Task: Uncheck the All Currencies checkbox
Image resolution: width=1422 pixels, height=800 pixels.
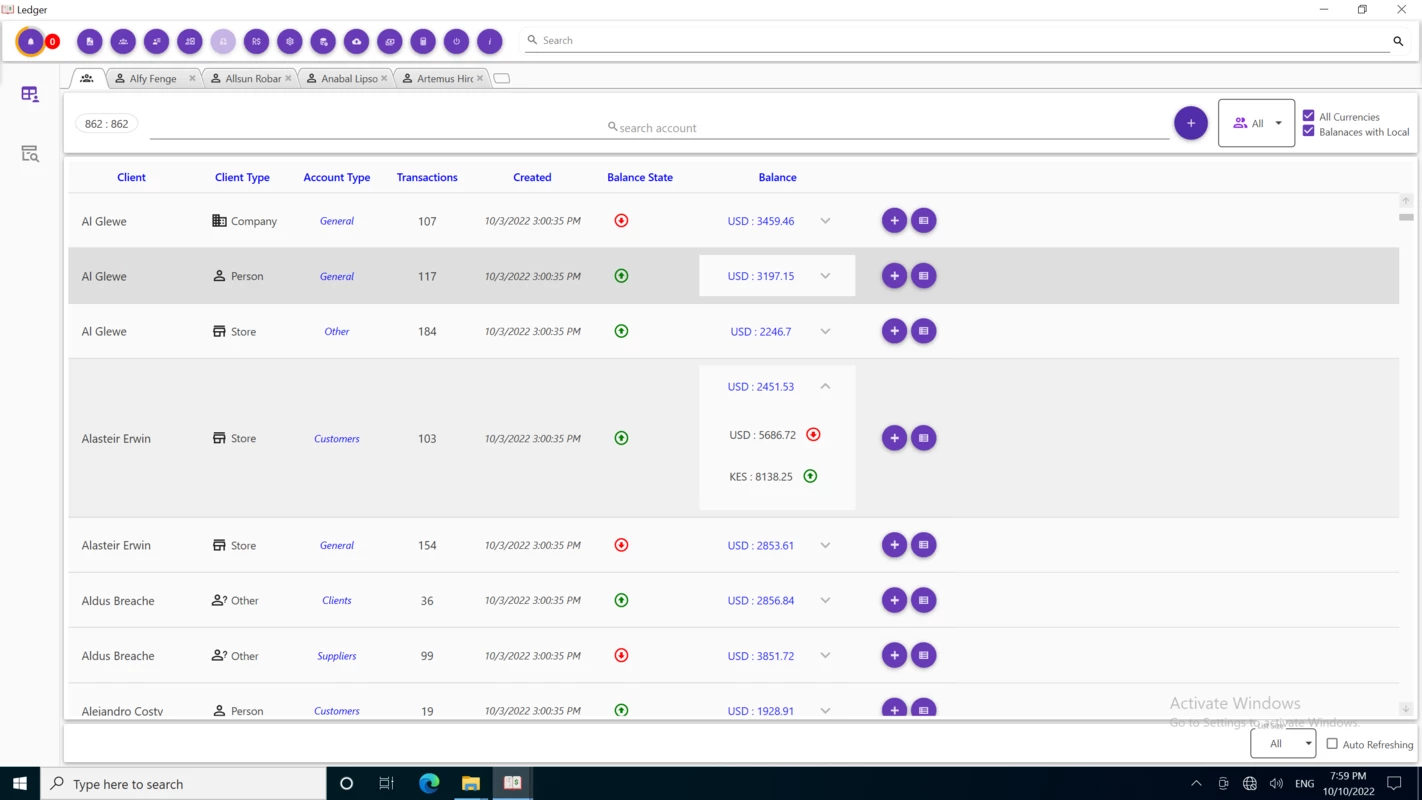Action: click(x=1308, y=116)
